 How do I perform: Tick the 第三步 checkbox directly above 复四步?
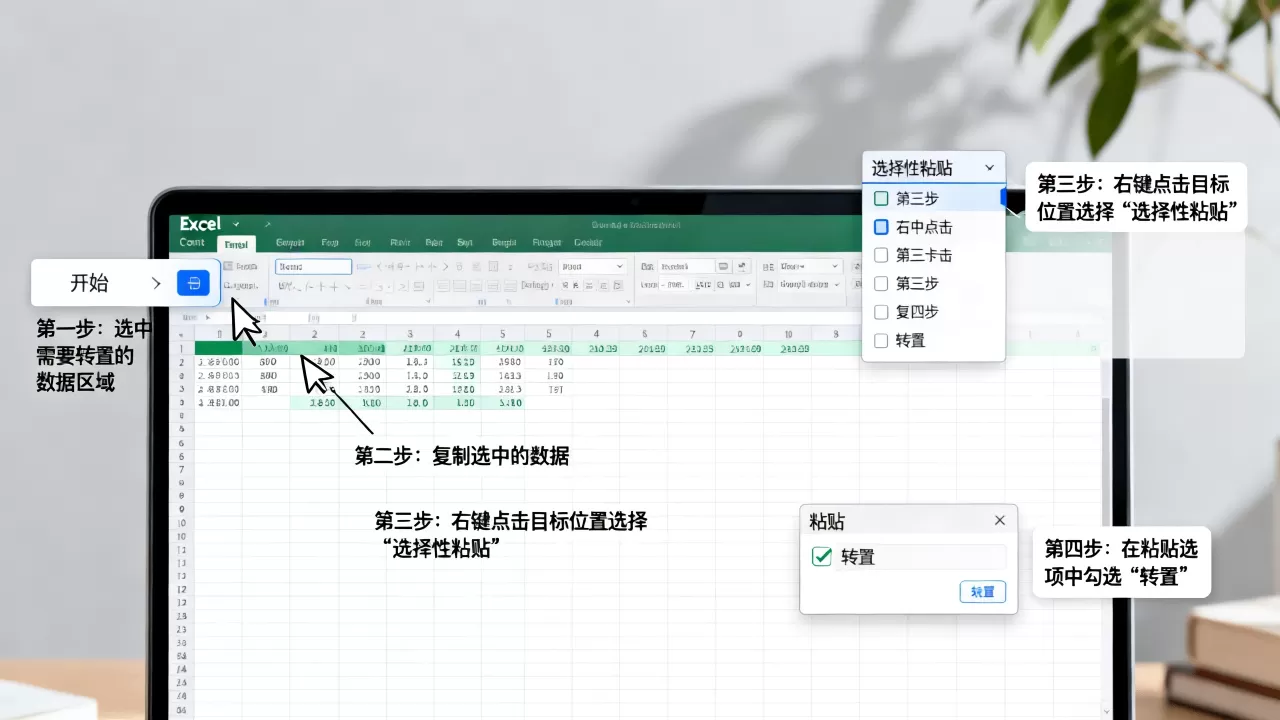pos(881,283)
